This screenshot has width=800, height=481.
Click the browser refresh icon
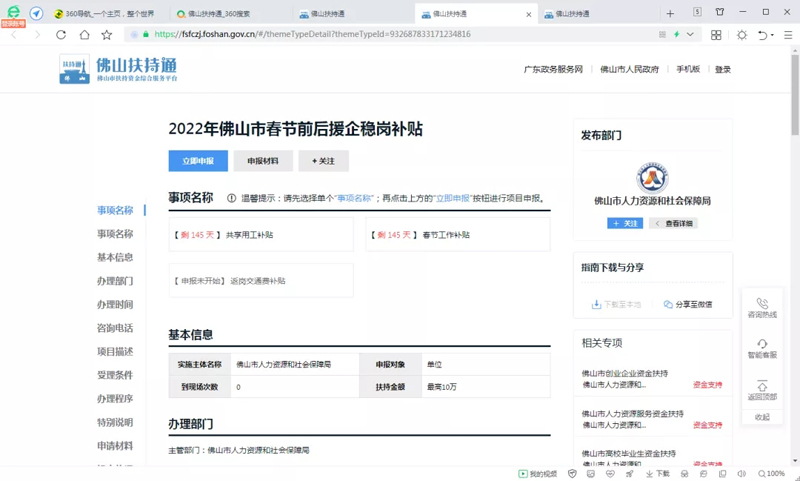pos(61,35)
